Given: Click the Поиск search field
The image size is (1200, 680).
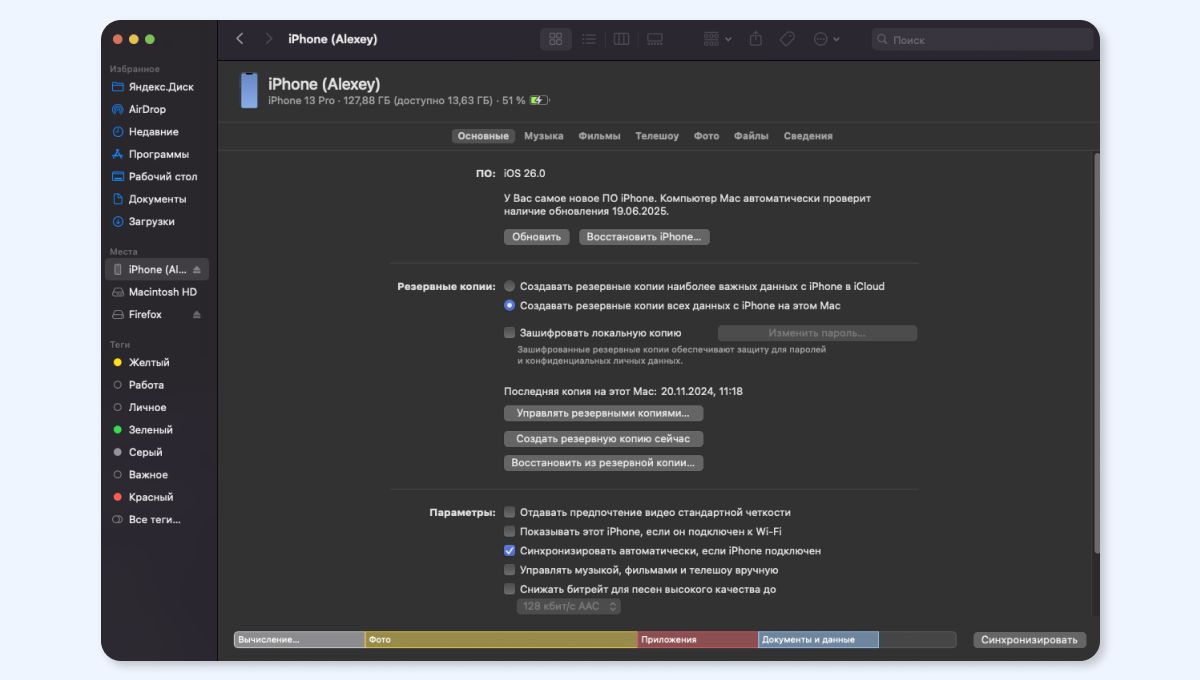Looking at the screenshot, I should tap(982, 40).
